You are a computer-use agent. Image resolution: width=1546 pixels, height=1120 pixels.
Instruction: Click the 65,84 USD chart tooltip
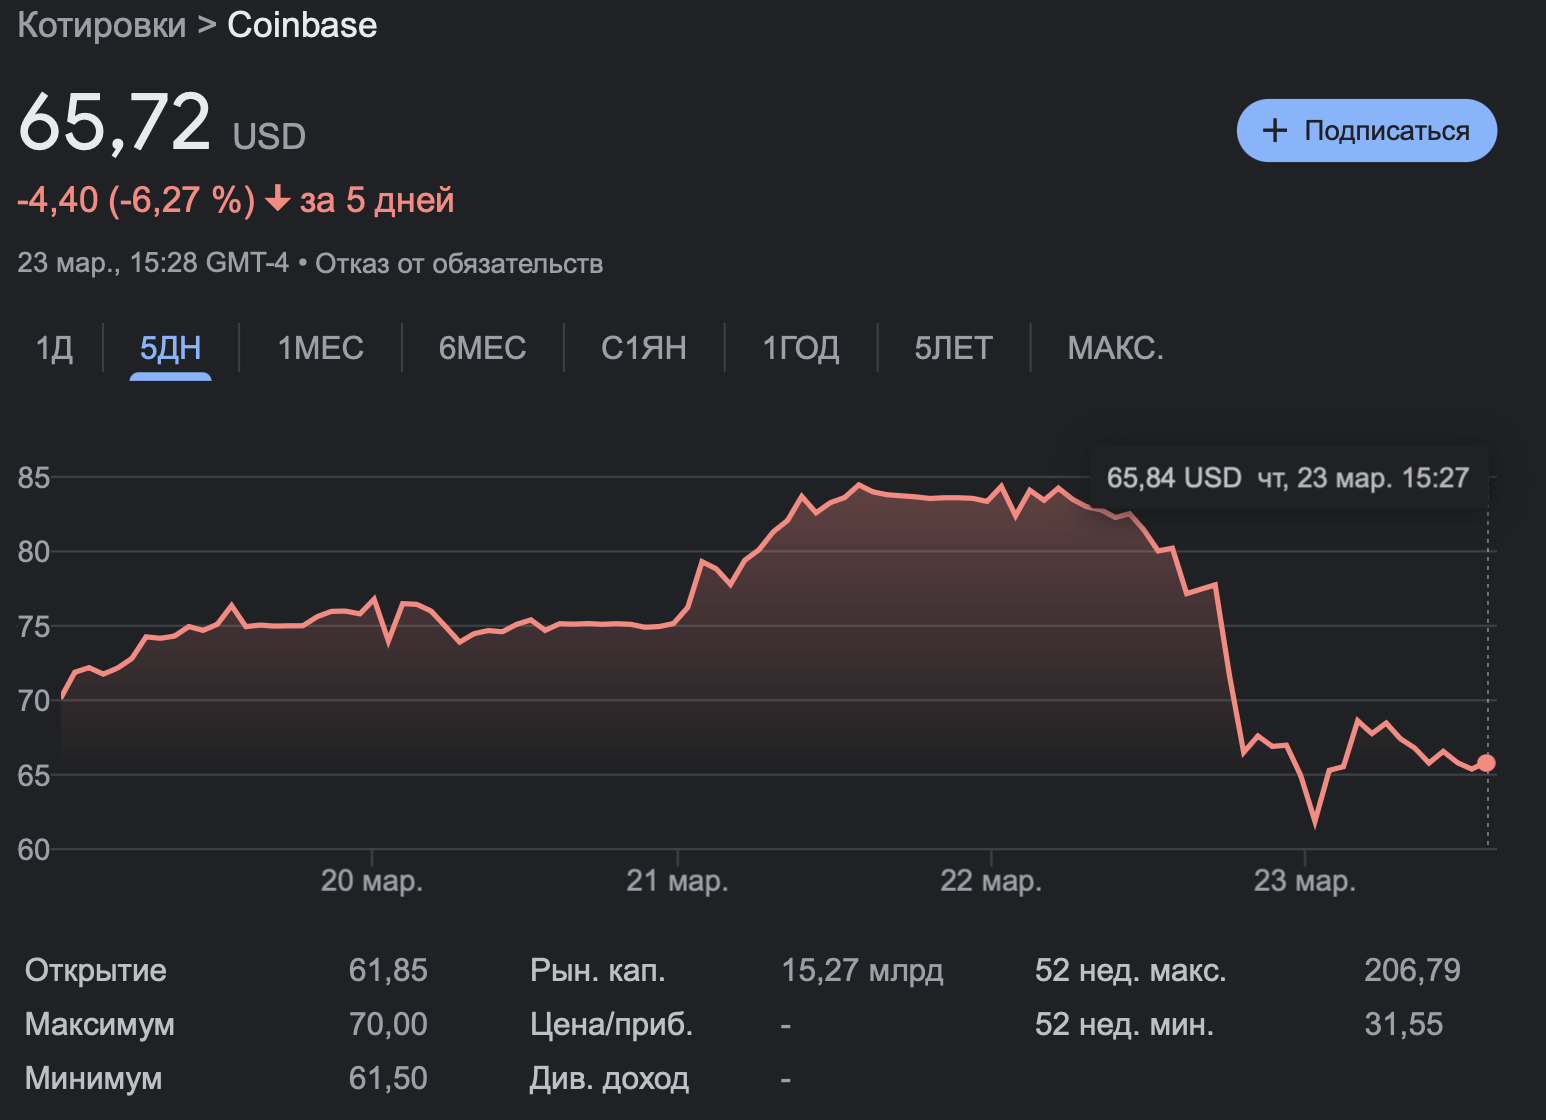click(x=1288, y=477)
